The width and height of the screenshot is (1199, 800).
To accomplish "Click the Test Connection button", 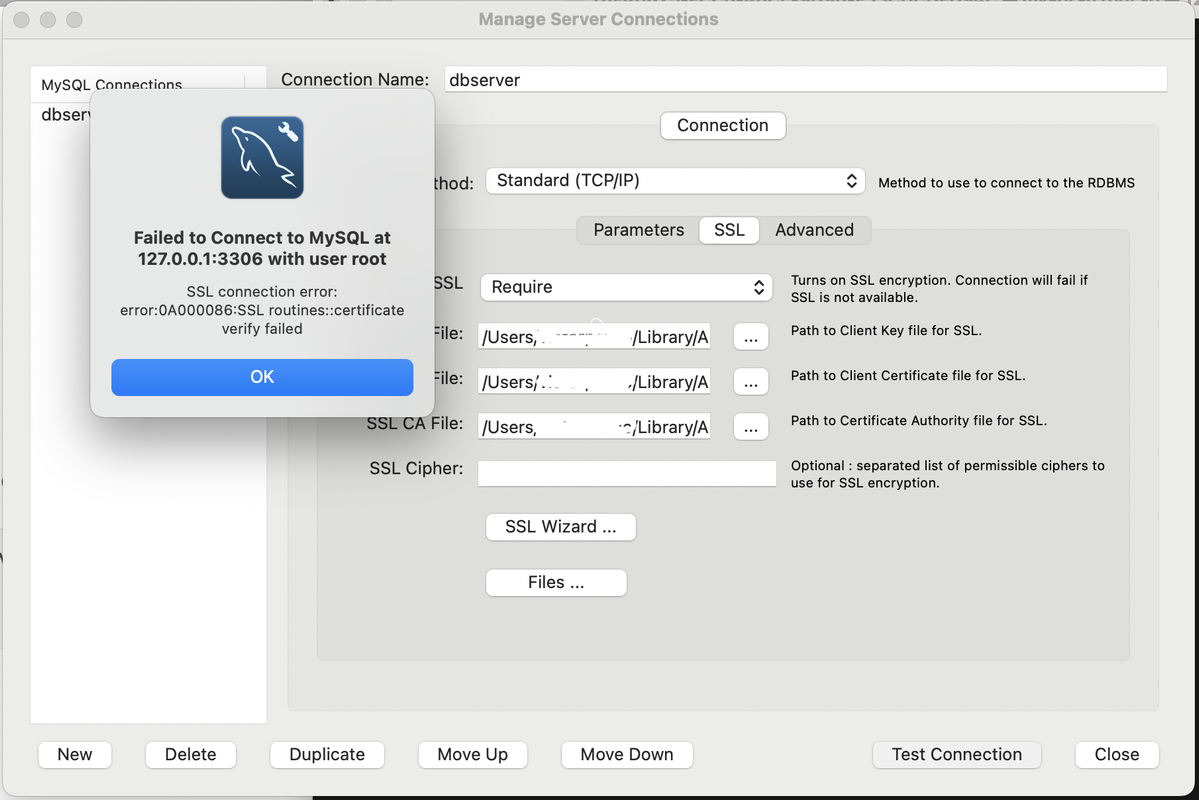I will point(957,755).
